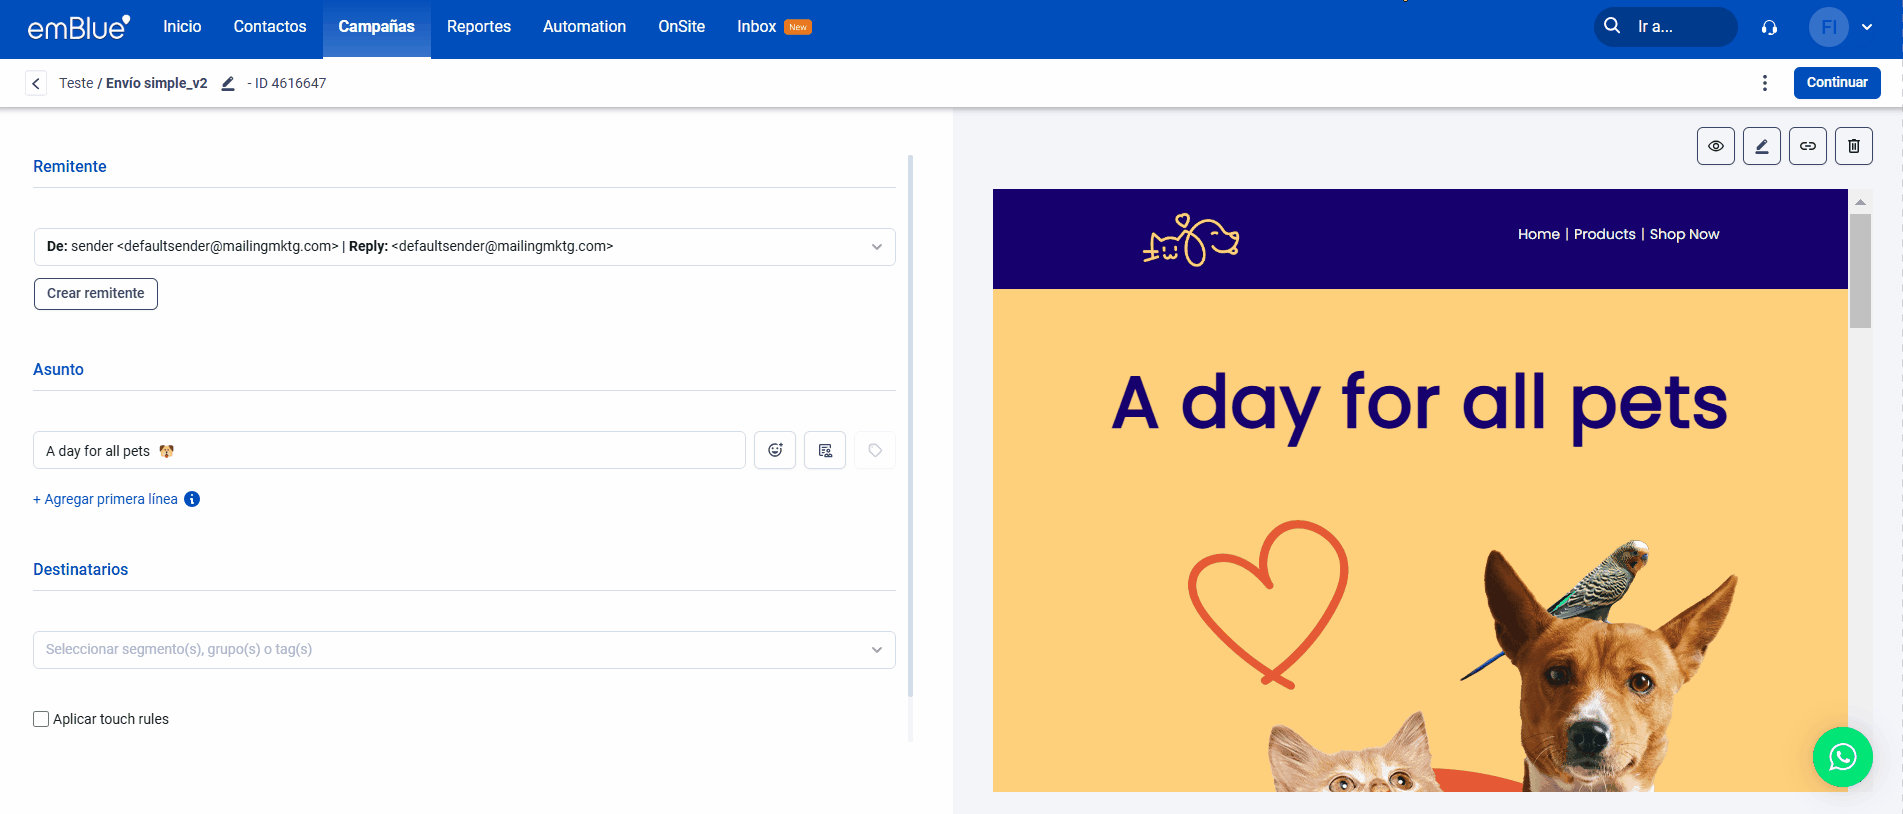The width and height of the screenshot is (1903, 814).
Task: Open the OnSite menu
Action: [681, 27]
